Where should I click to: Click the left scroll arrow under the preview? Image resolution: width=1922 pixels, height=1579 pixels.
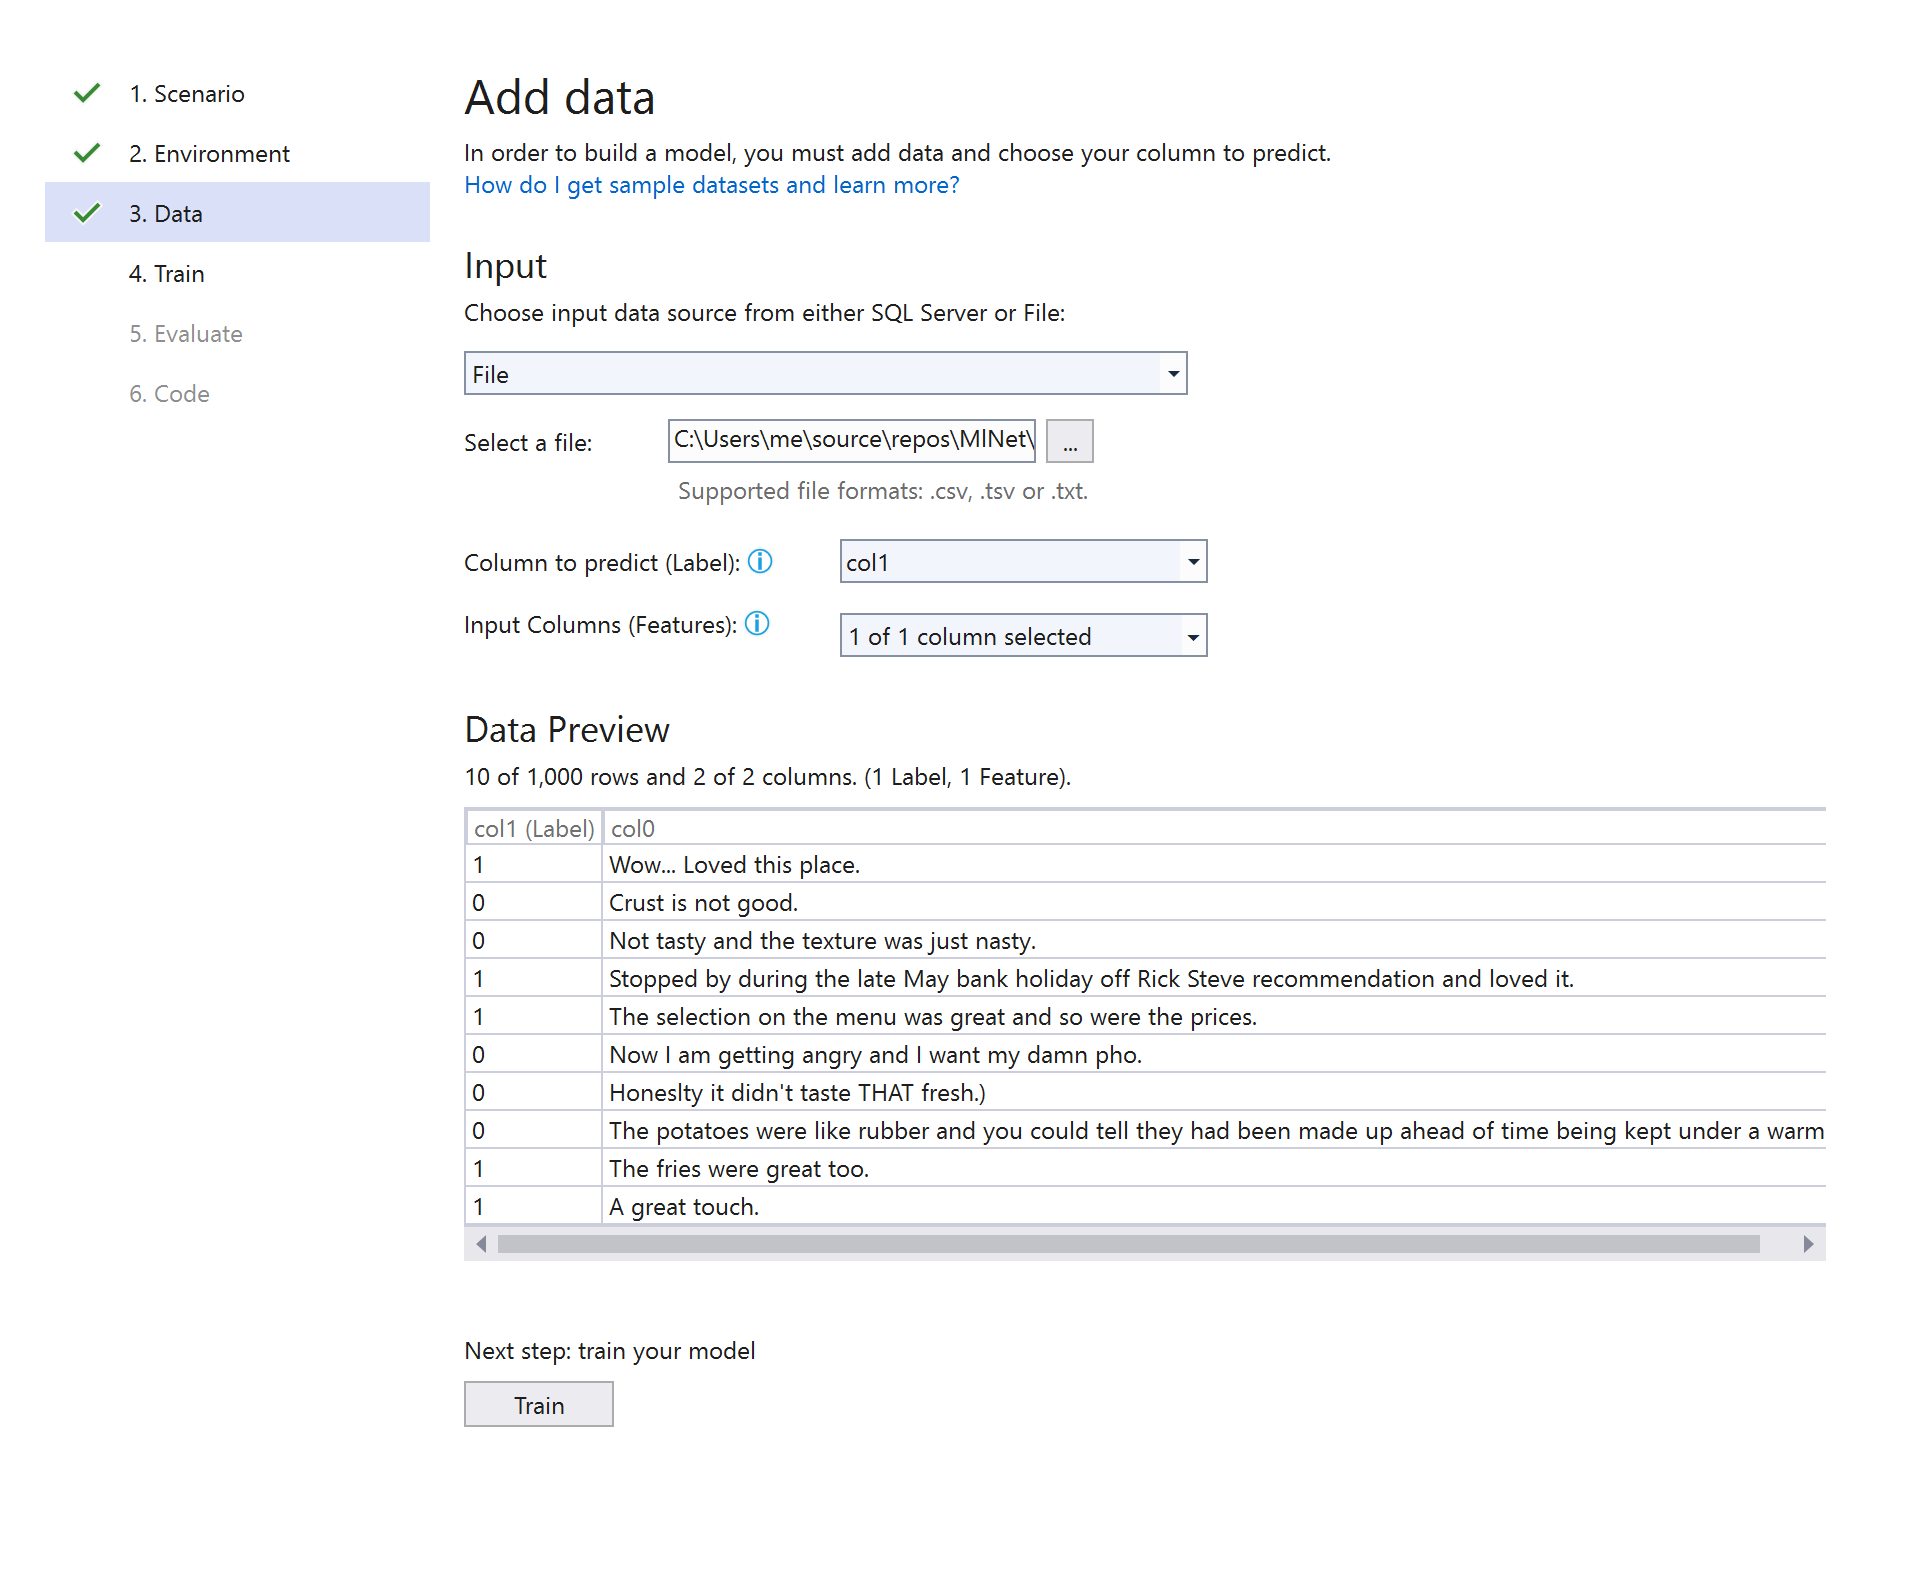(x=481, y=1243)
